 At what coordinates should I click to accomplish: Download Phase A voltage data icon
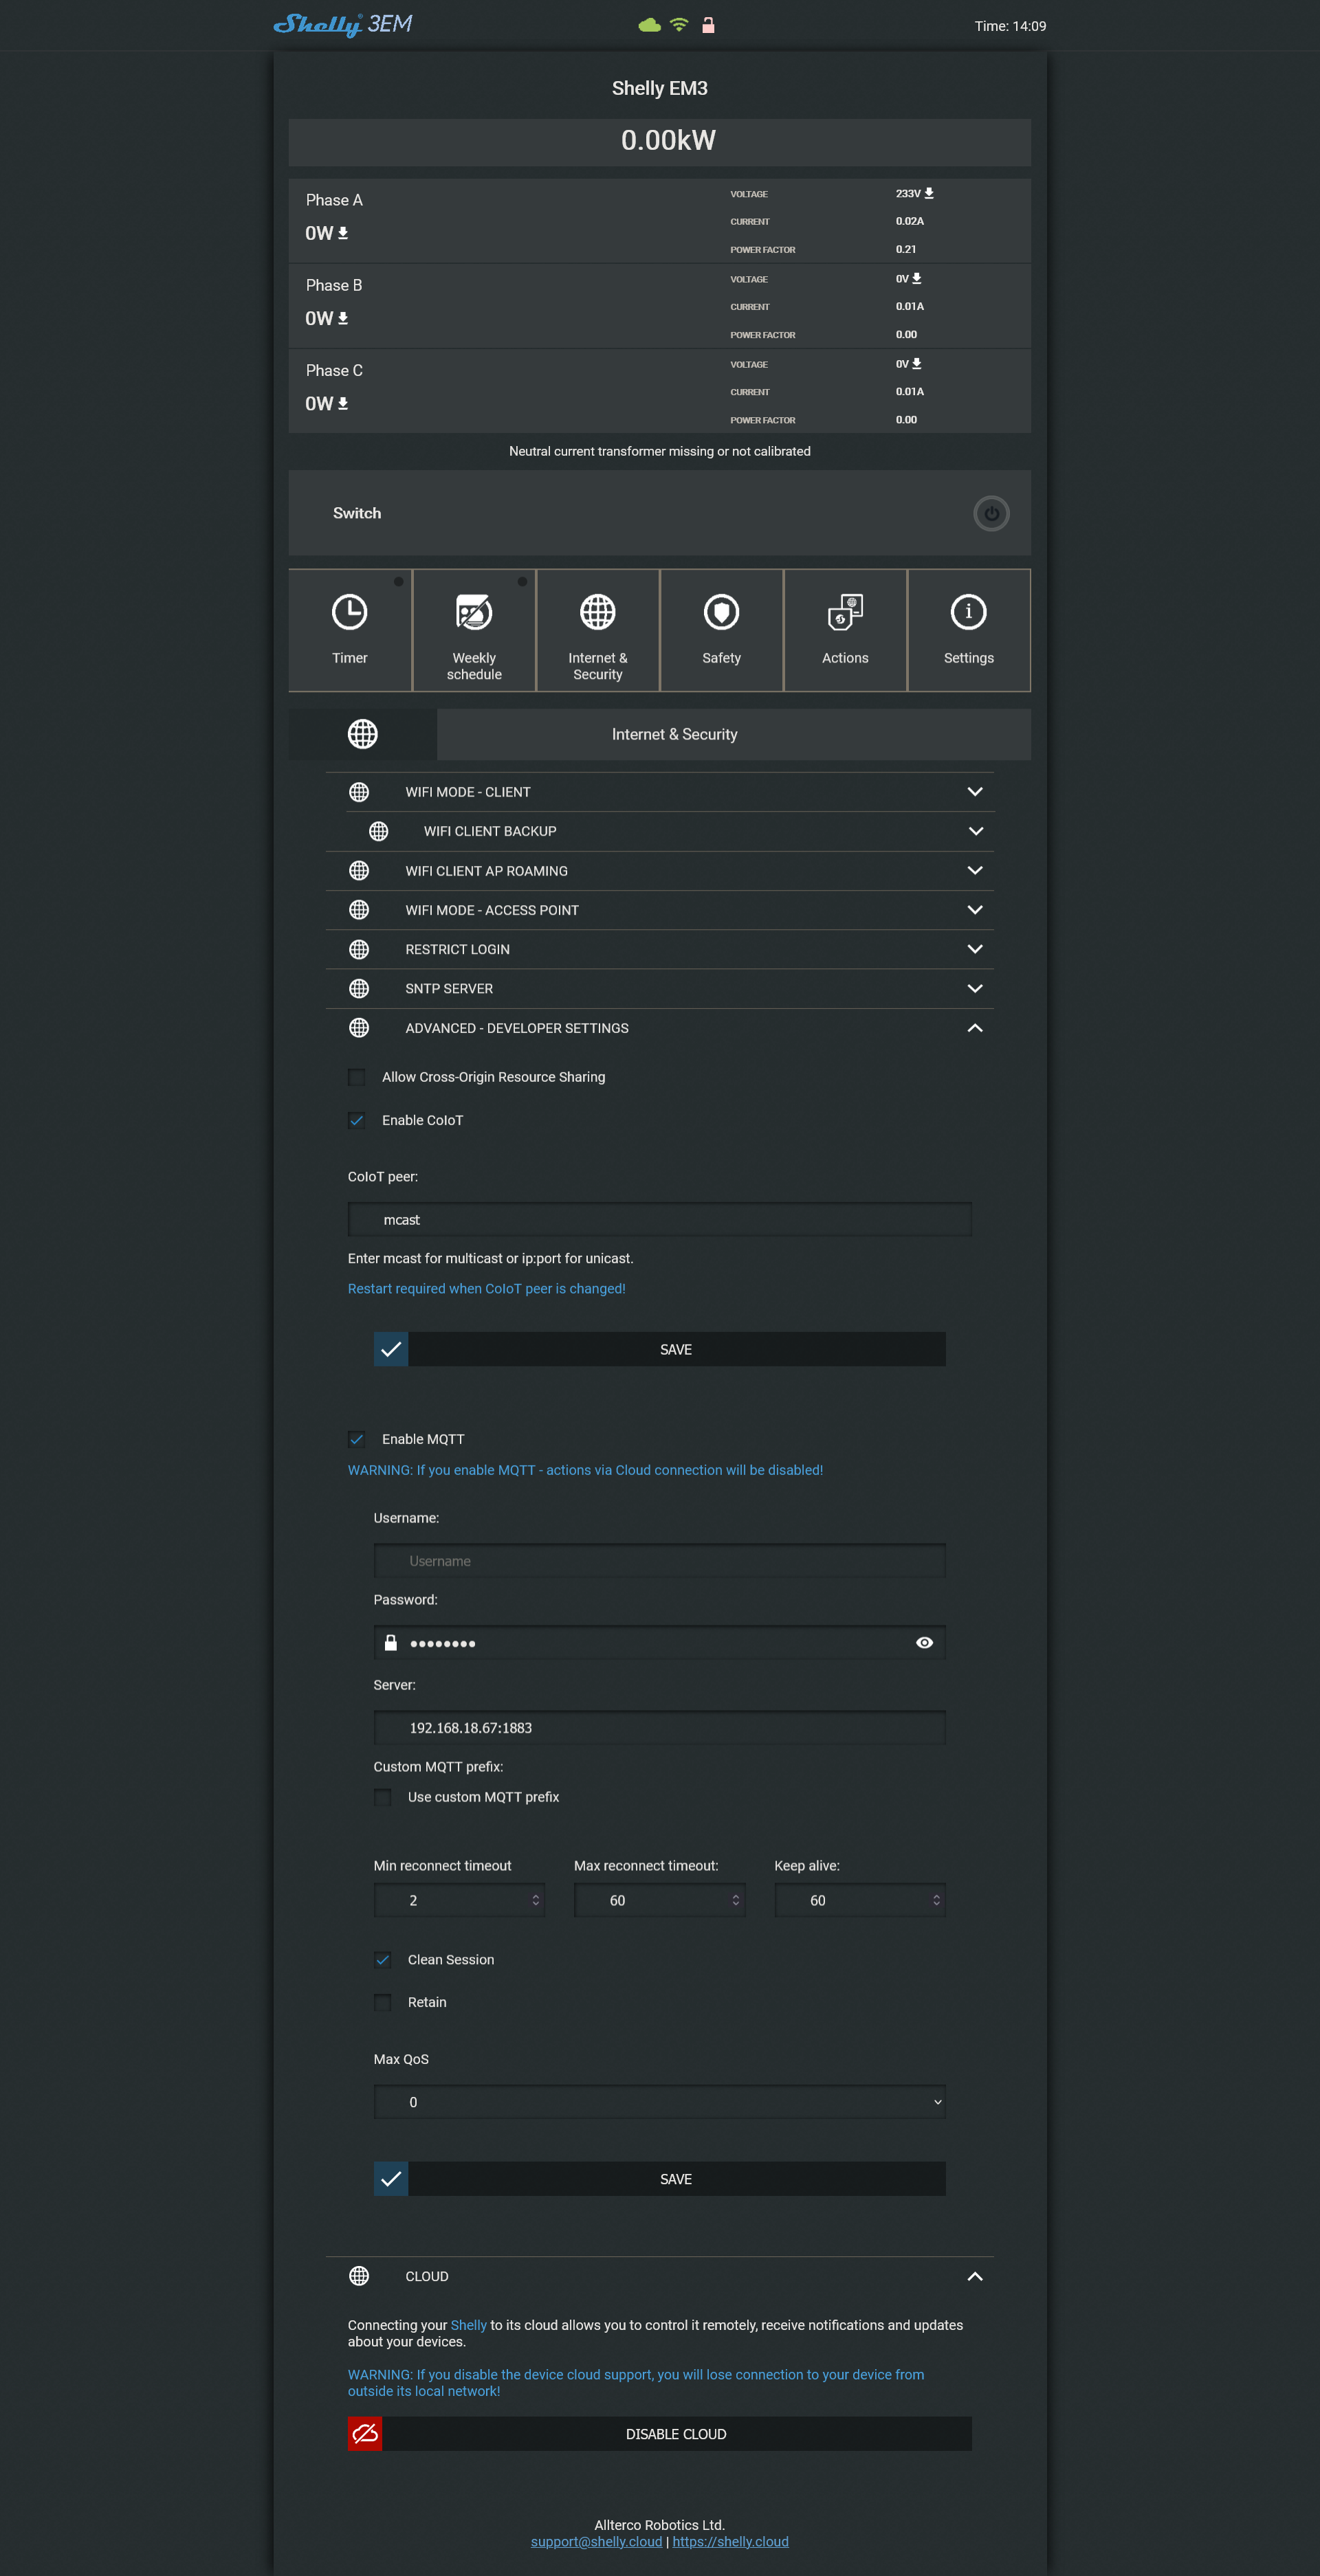tap(929, 193)
